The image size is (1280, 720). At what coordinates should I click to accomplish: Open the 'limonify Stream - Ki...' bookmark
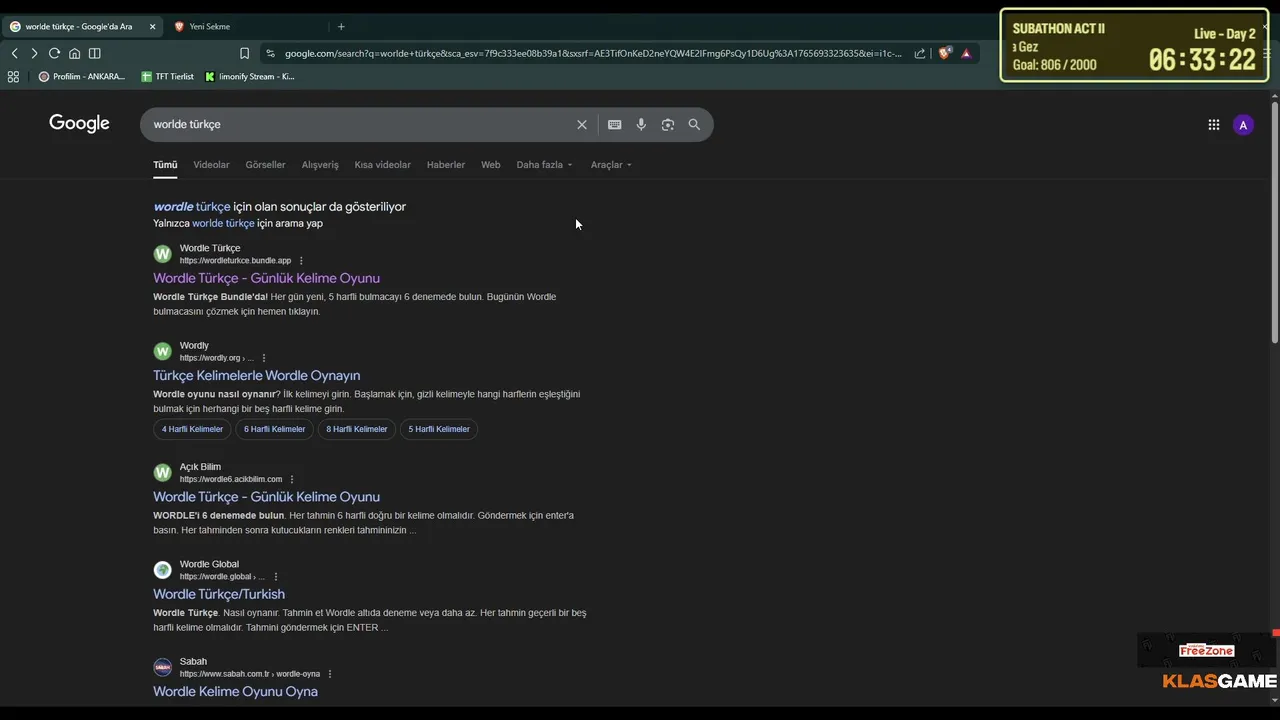coord(250,76)
